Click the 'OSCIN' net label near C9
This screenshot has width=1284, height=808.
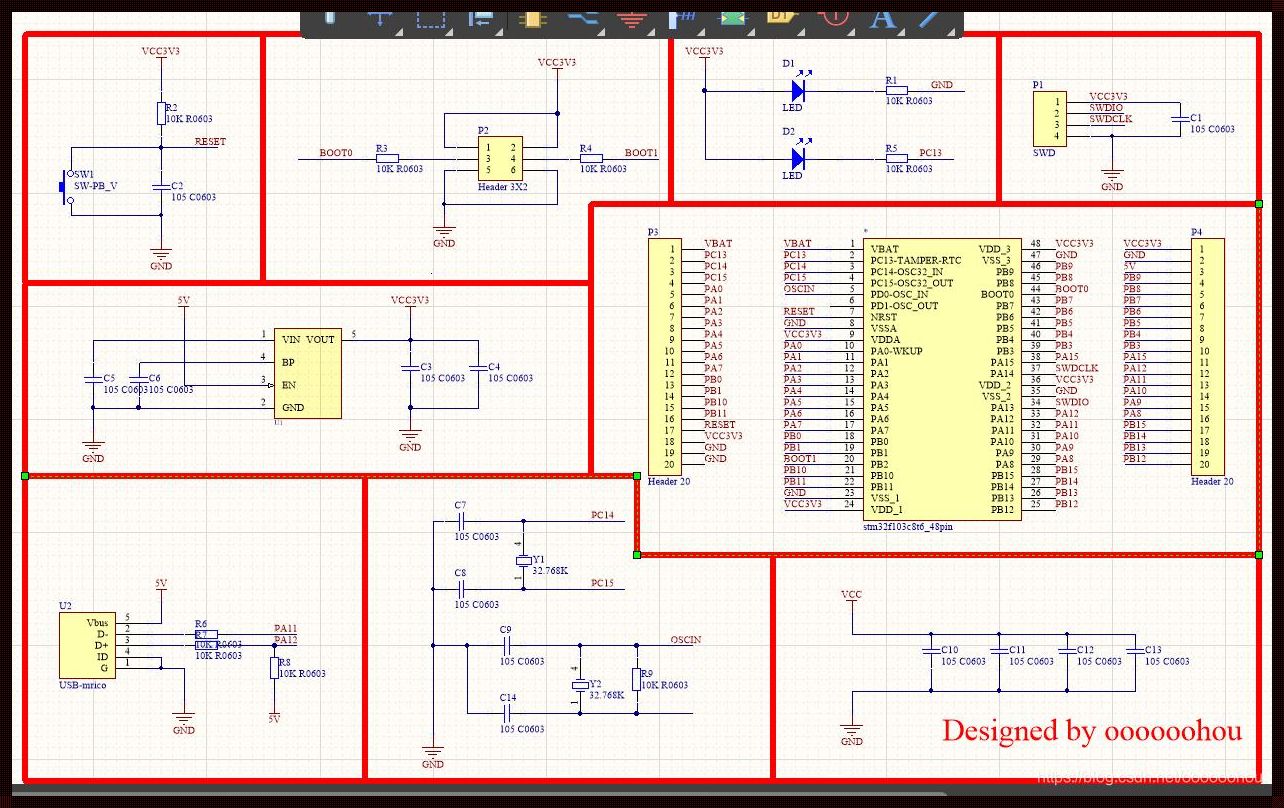click(686, 639)
